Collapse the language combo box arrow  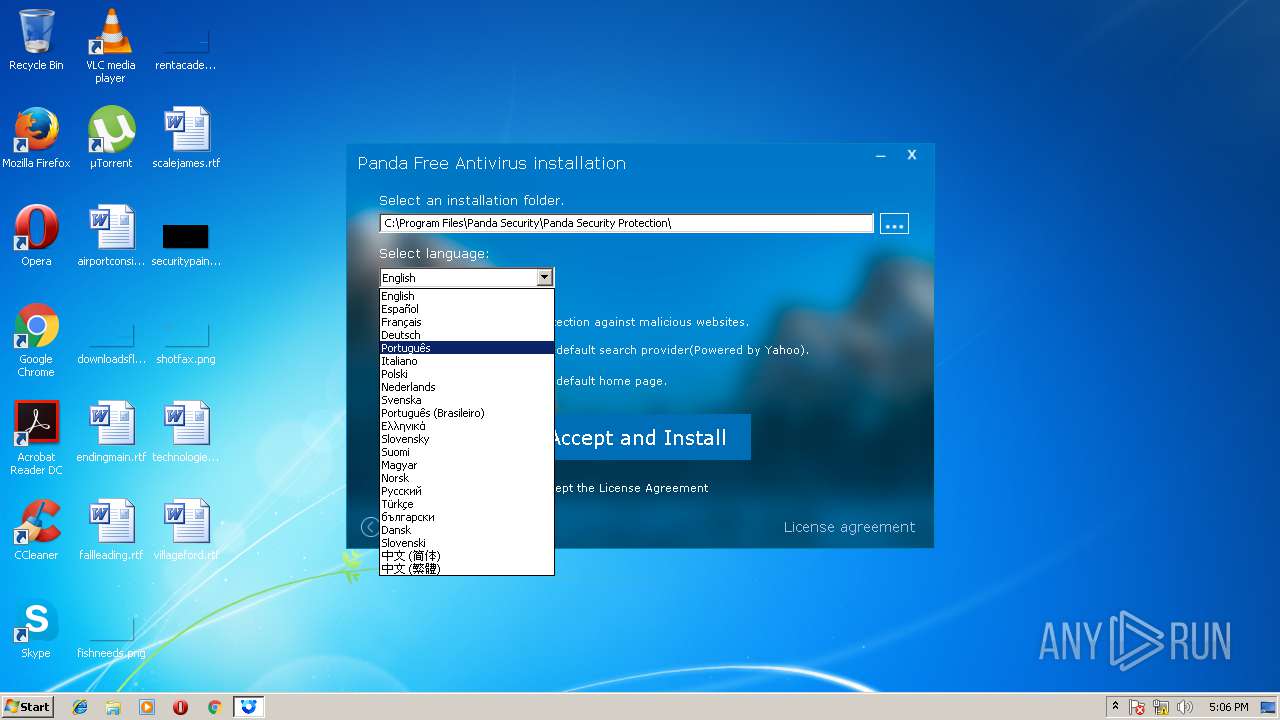click(x=544, y=278)
